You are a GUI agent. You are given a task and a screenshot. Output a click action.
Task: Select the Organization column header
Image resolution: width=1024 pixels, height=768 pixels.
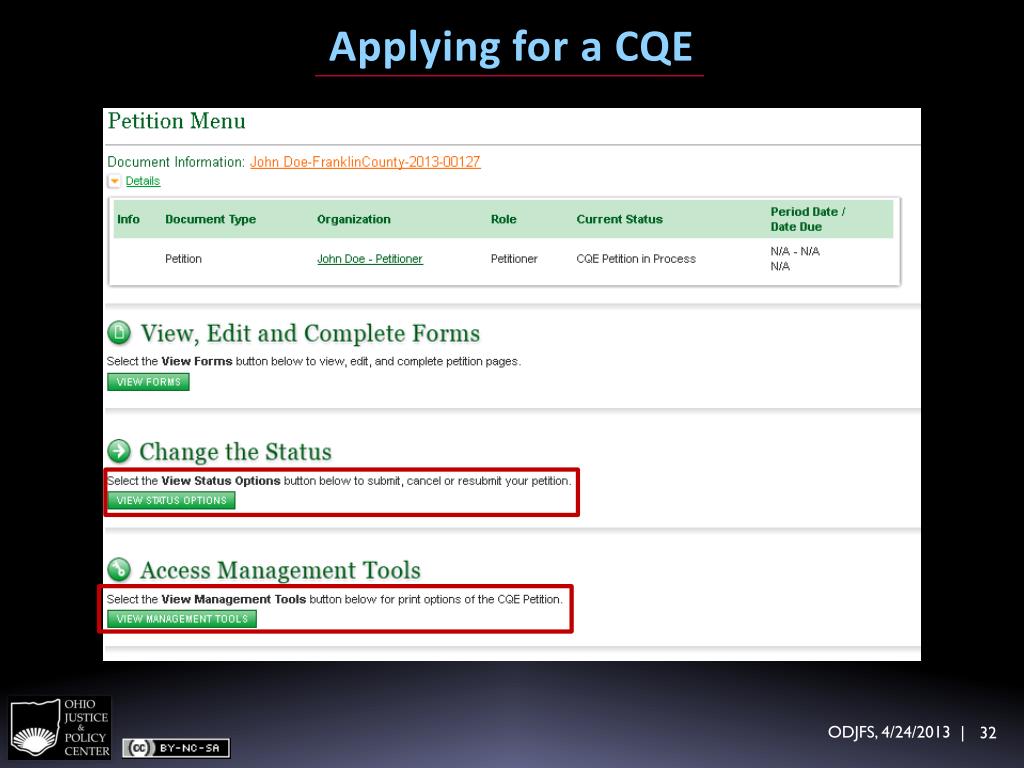(353, 219)
